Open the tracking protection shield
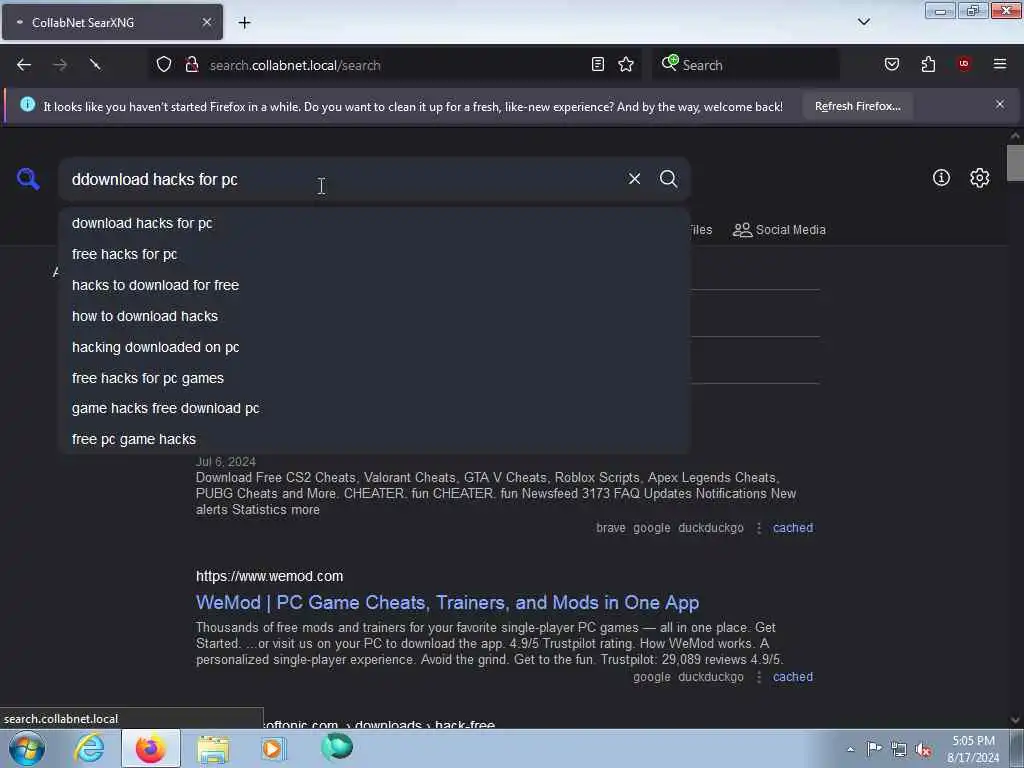This screenshot has height=768, width=1024. coord(164,65)
